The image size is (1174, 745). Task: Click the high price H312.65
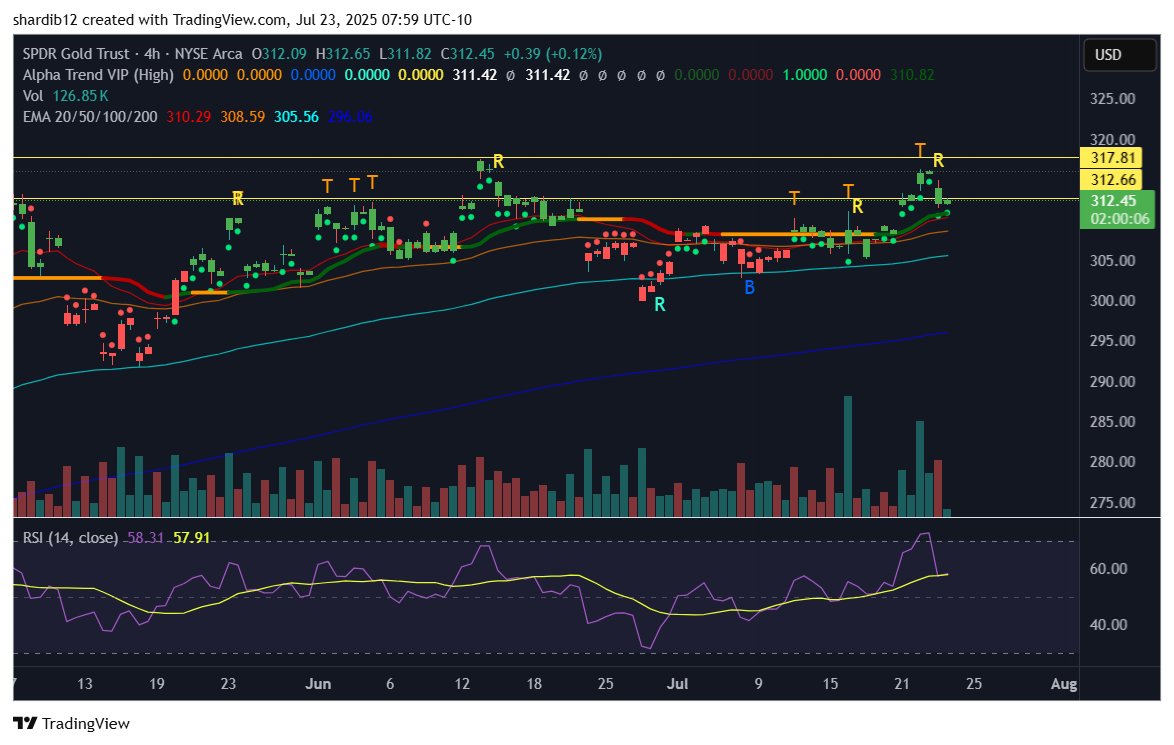tap(342, 54)
